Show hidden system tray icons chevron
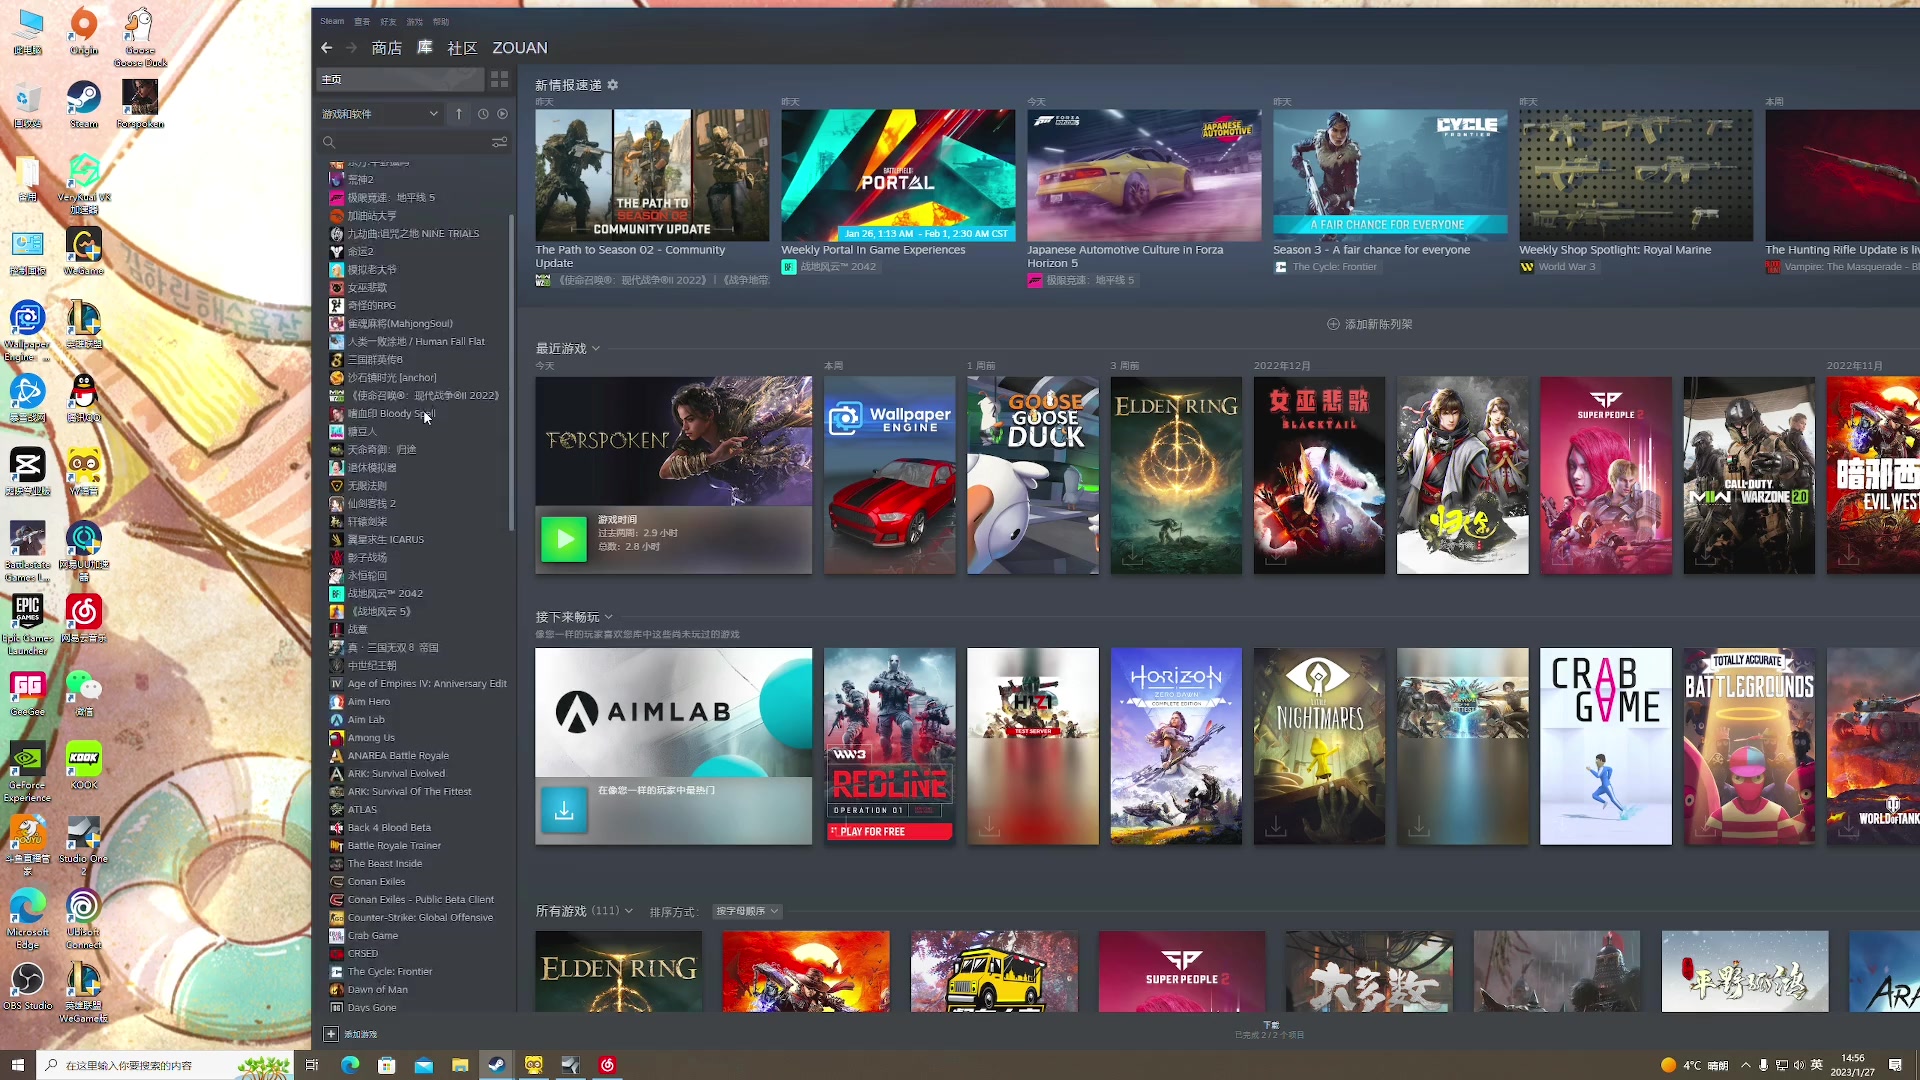The image size is (1920, 1080). point(1746,1065)
